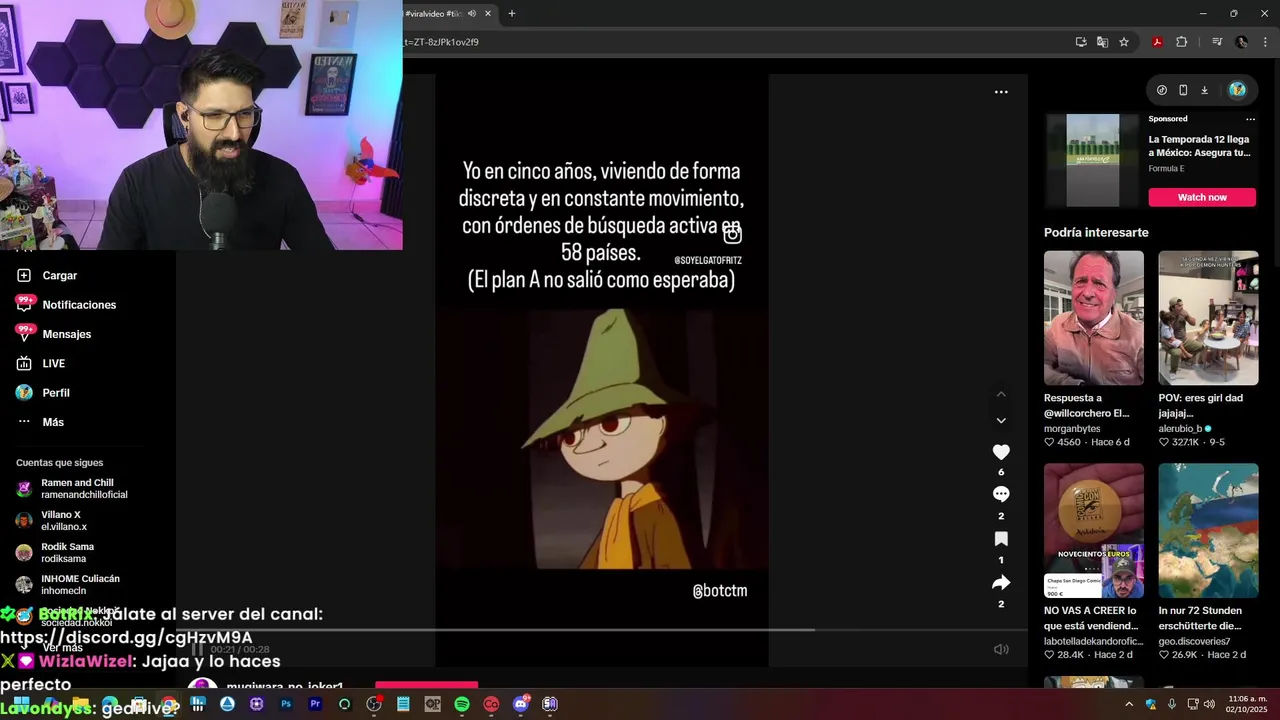
Task: Toggle the video volume speaker icon
Action: (x=1001, y=649)
